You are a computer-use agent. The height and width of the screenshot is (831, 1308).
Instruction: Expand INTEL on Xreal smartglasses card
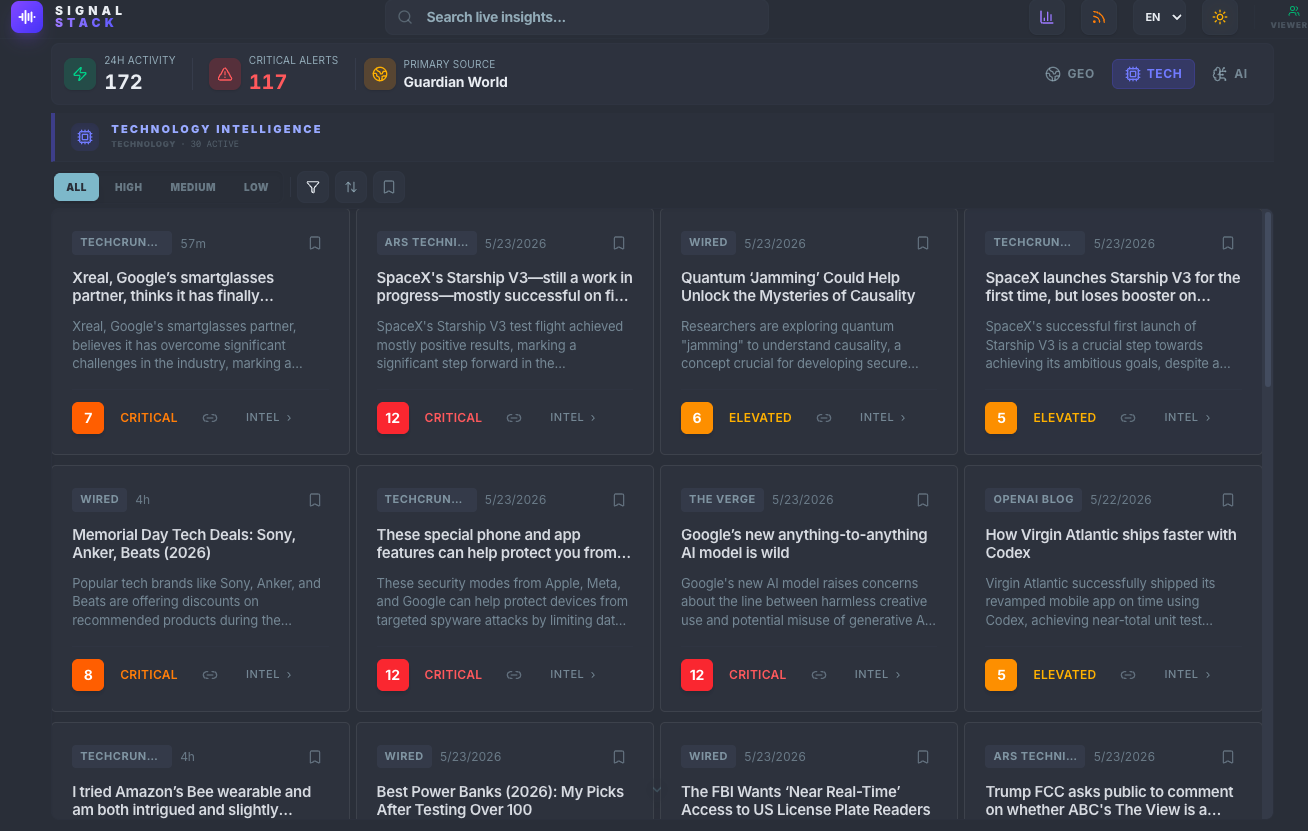(269, 418)
